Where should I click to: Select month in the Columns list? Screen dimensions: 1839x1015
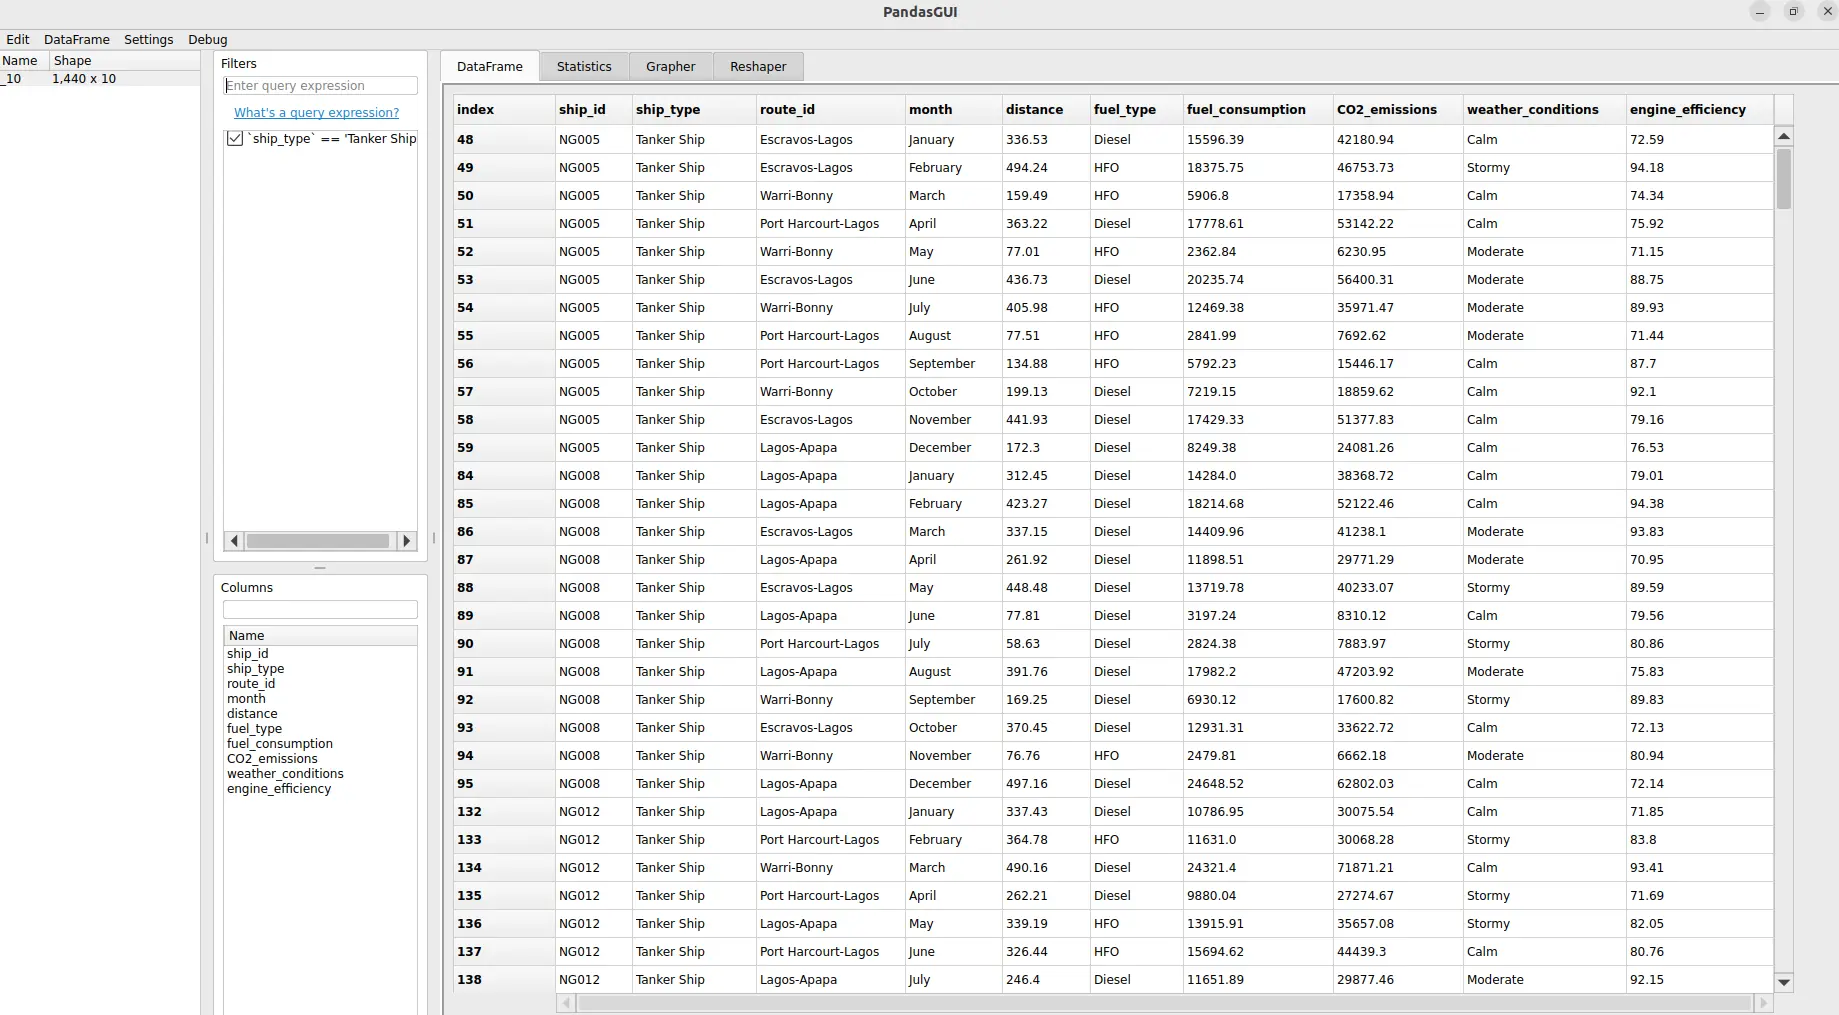coord(246,699)
